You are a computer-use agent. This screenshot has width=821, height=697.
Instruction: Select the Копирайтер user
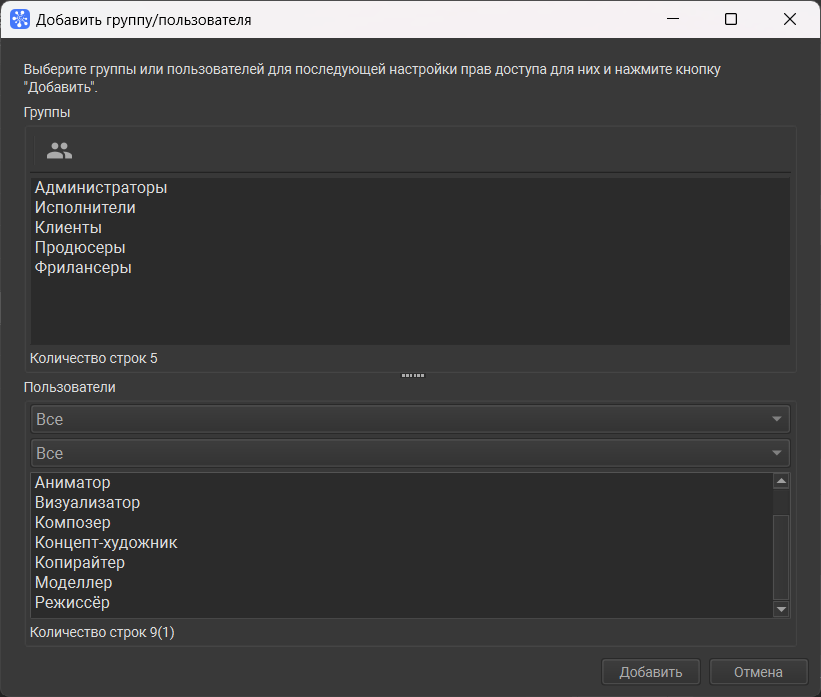[x=402, y=562]
